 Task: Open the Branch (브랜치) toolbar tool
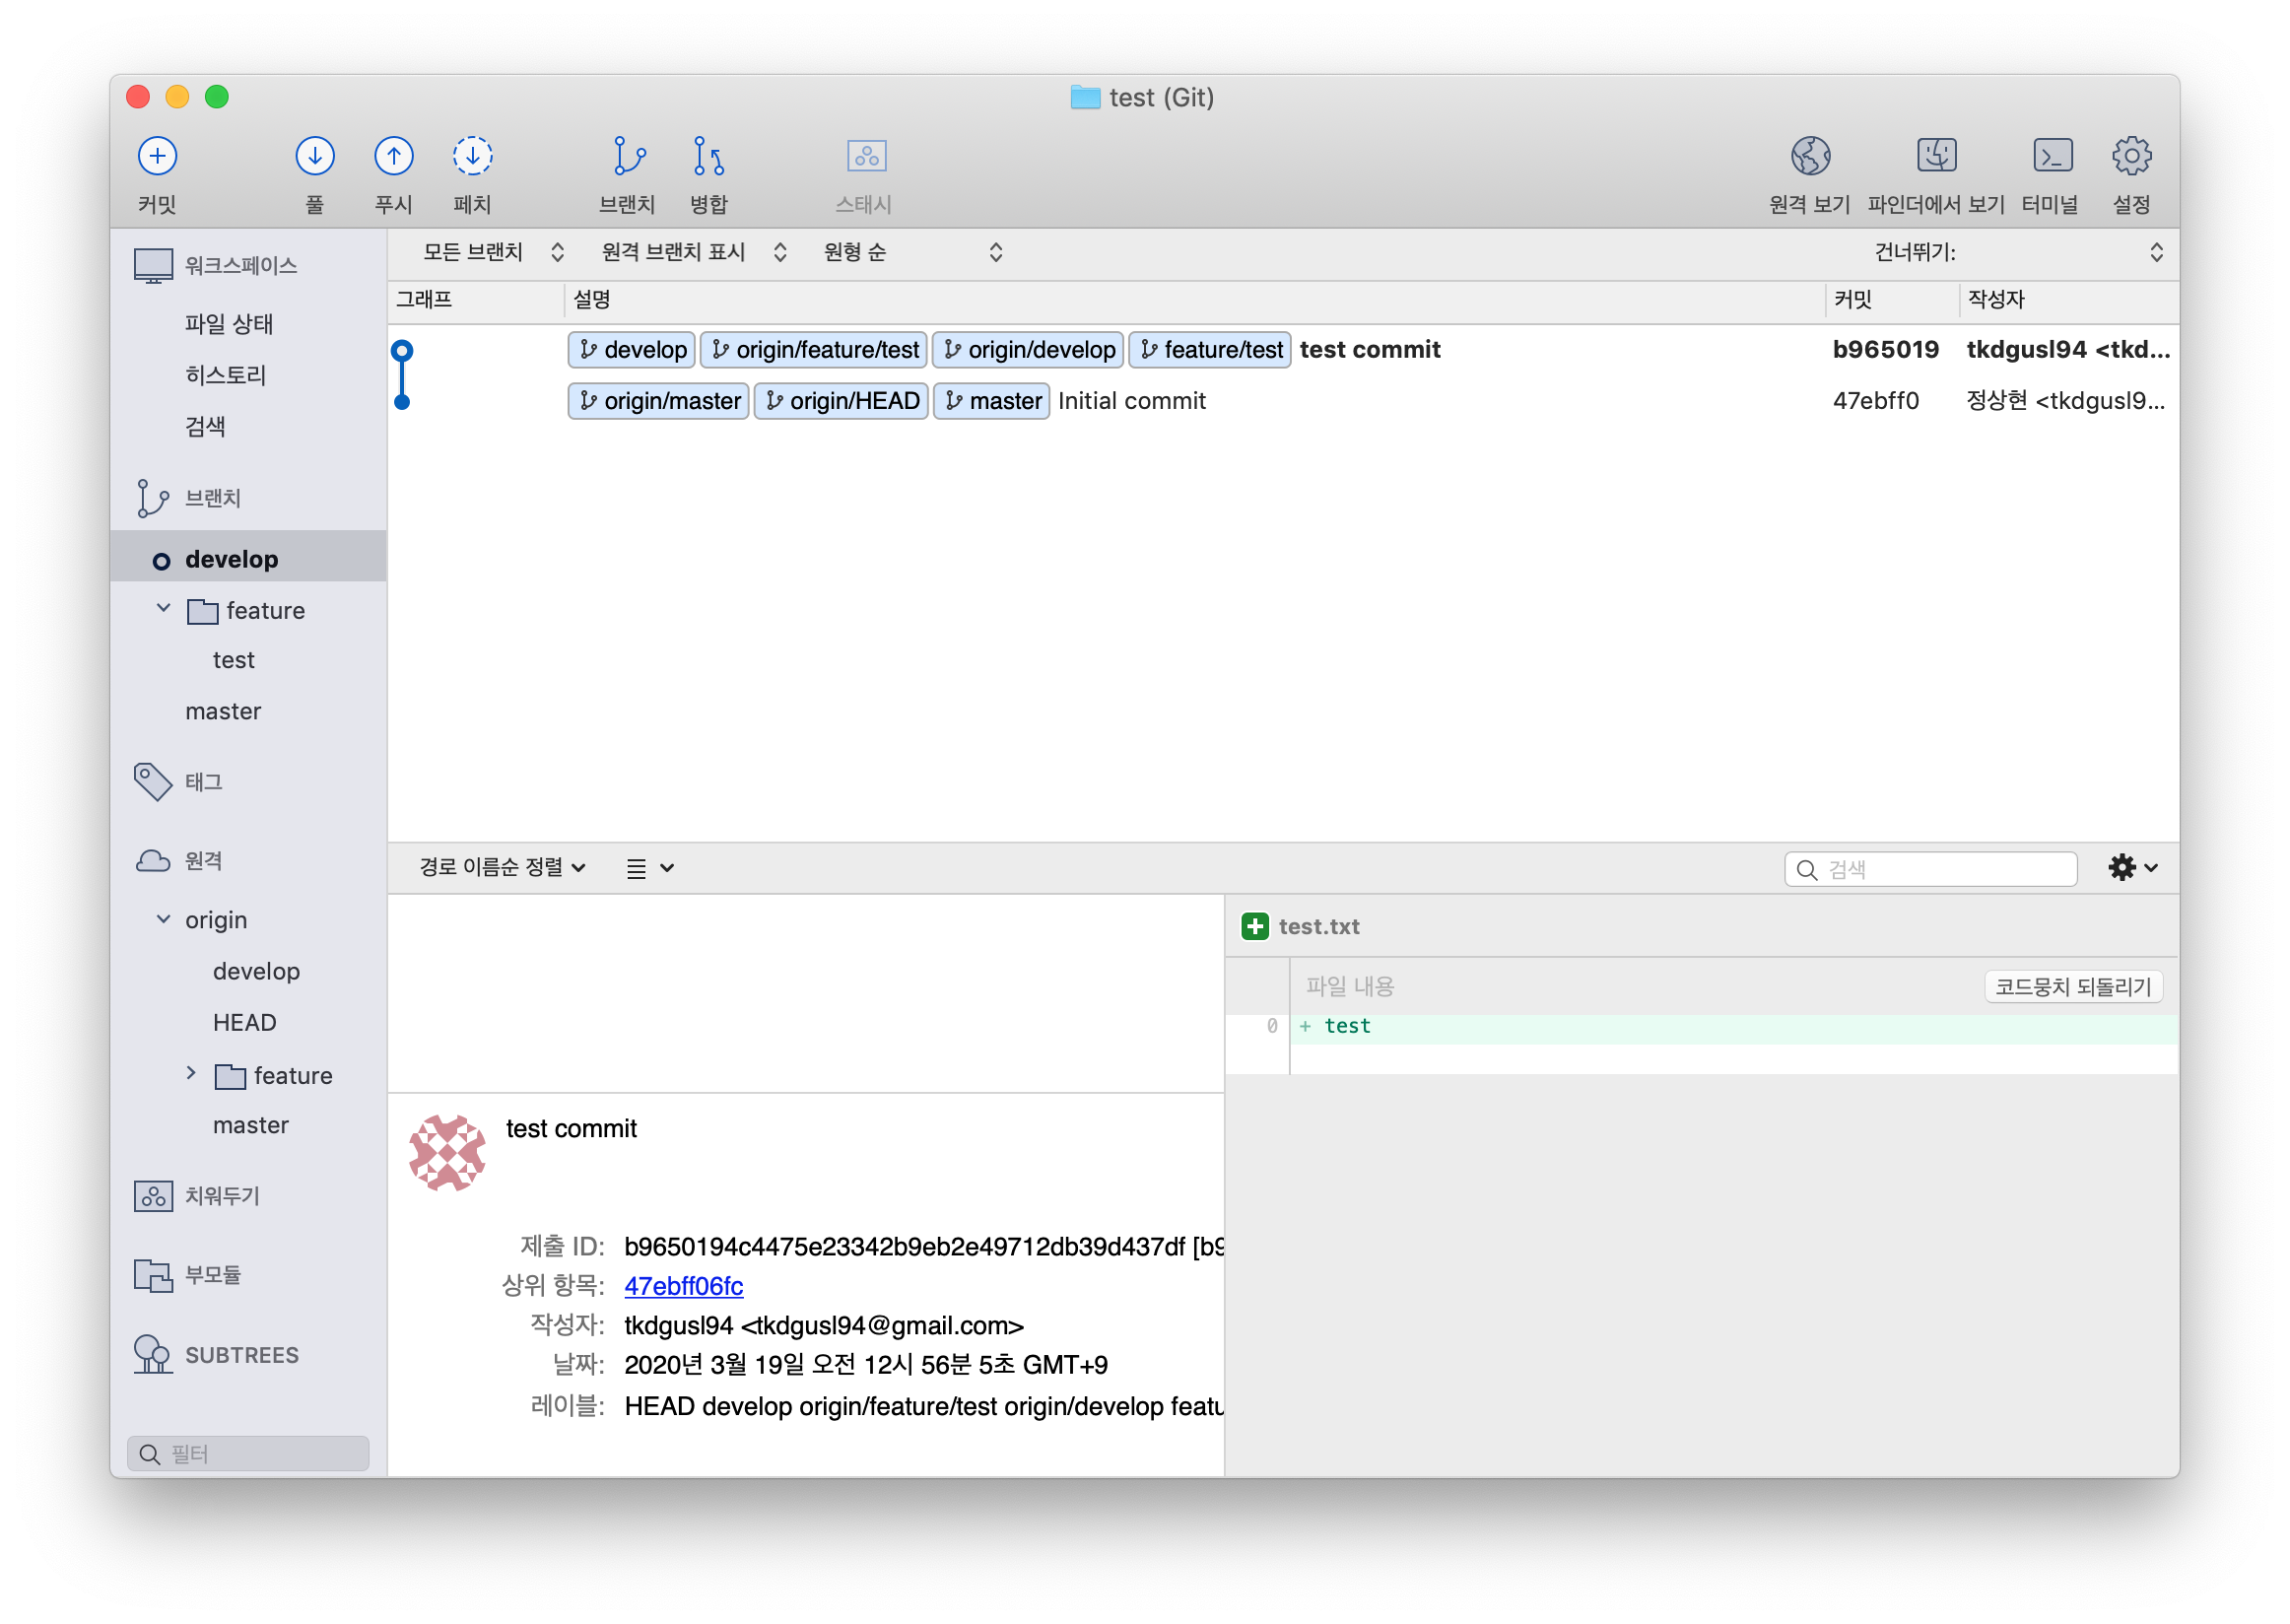coord(628,156)
